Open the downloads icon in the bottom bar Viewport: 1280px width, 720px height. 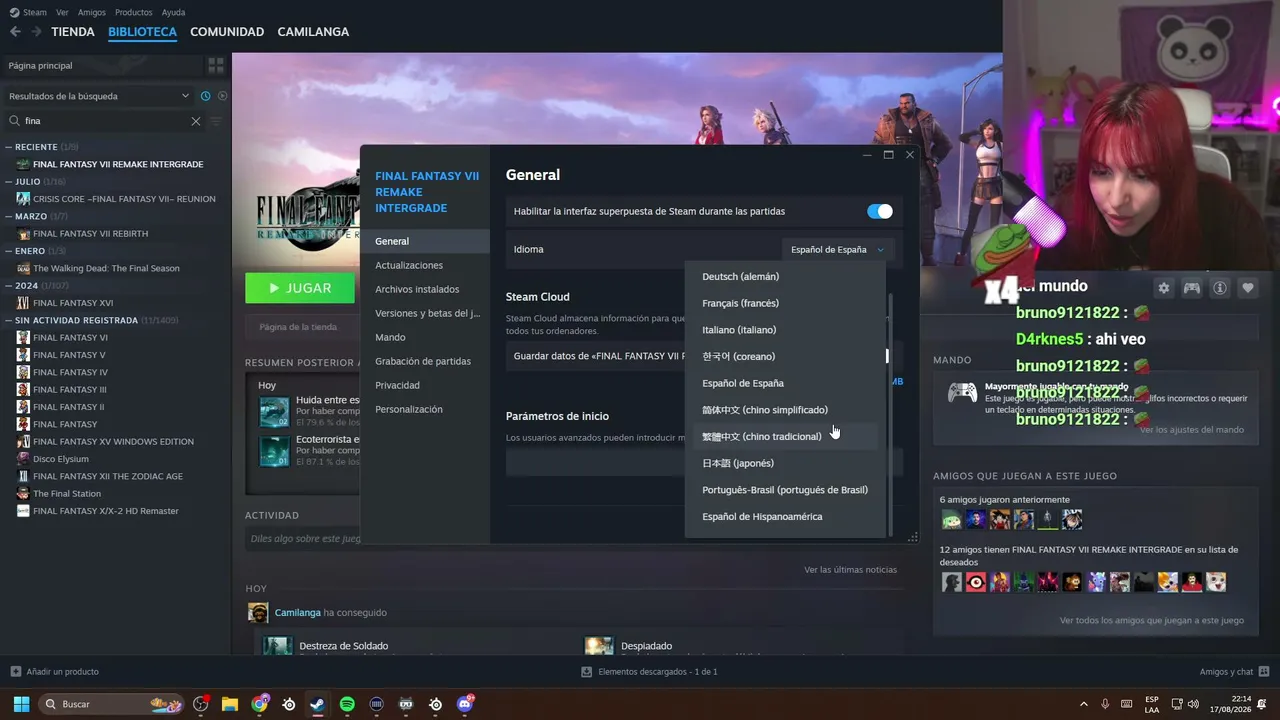point(587,672)
